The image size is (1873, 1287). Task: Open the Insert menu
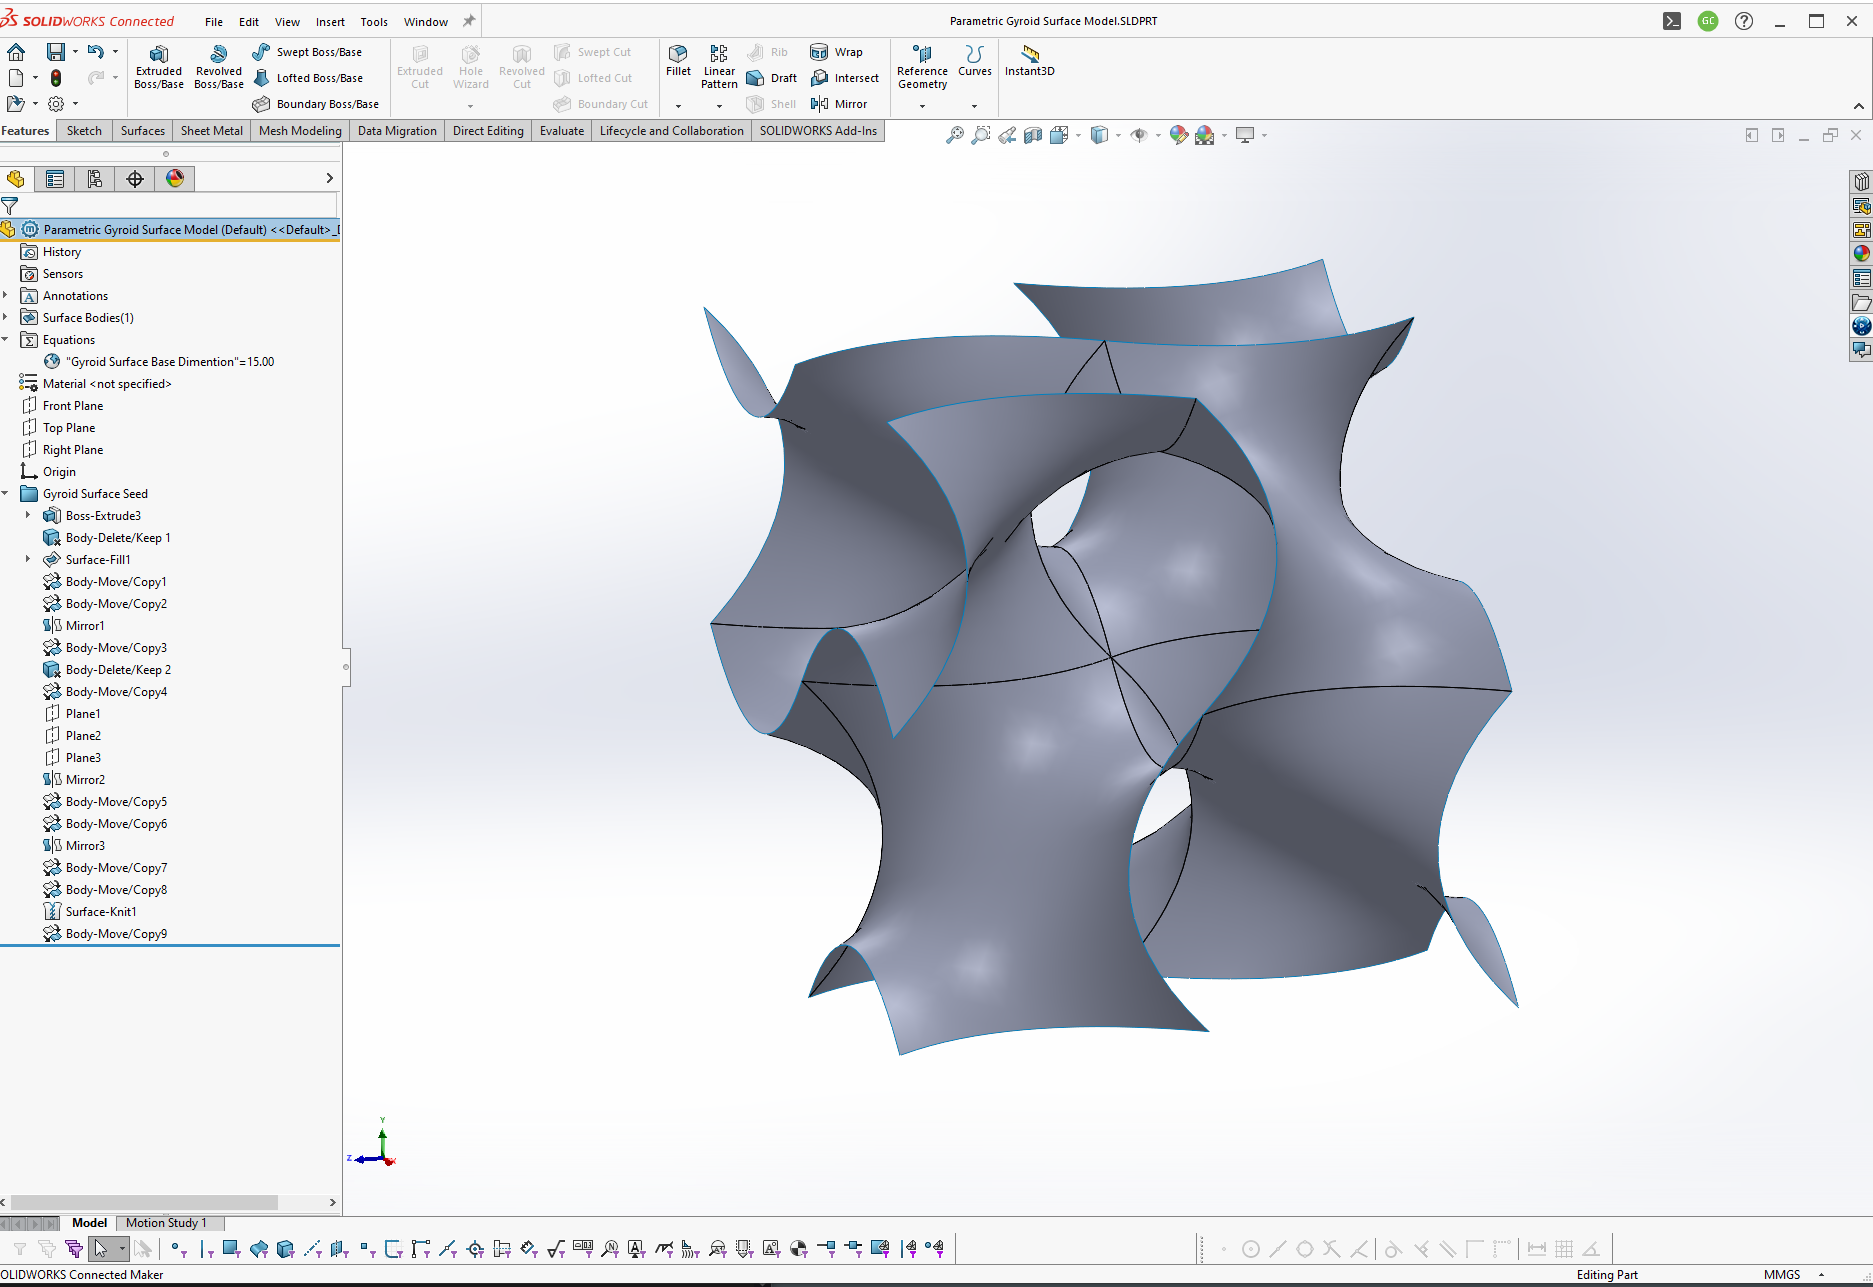point(330,22)
